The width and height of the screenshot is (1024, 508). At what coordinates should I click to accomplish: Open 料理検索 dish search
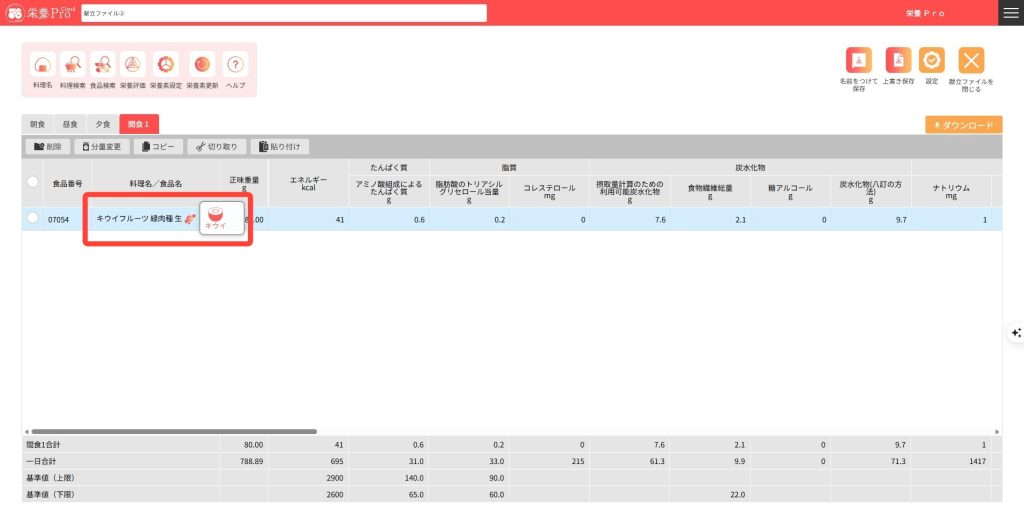(72, 65)
